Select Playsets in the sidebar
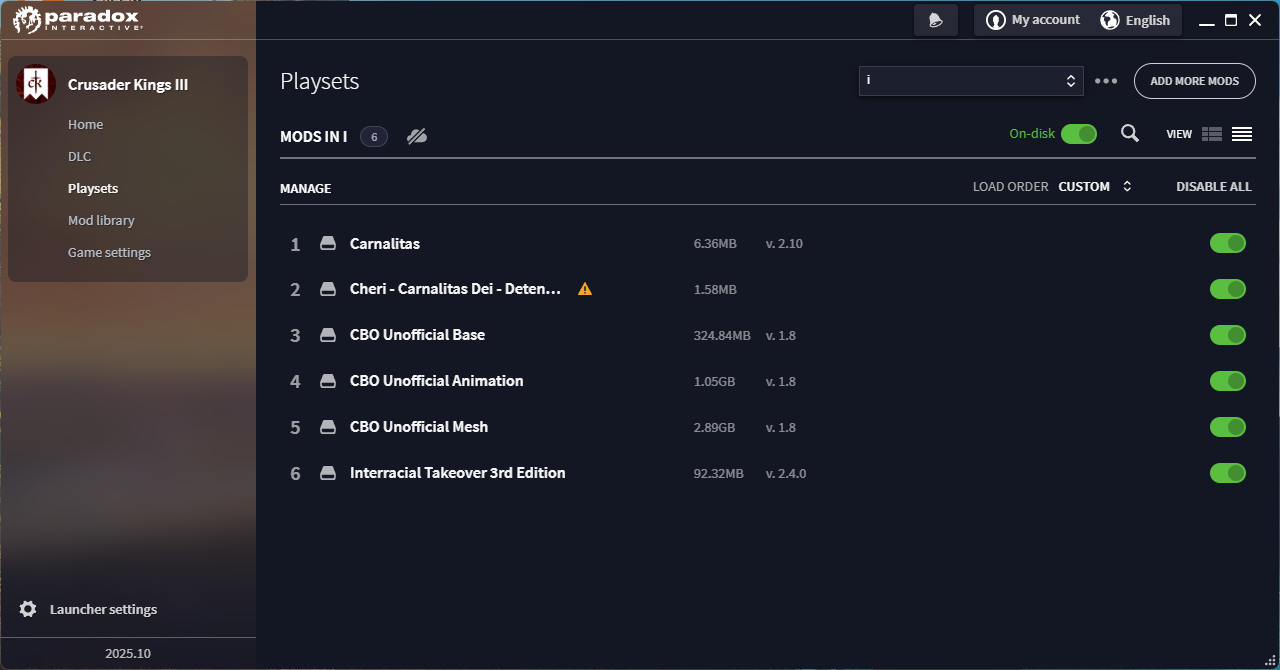Screen dimensions: 1280x670 93,189
